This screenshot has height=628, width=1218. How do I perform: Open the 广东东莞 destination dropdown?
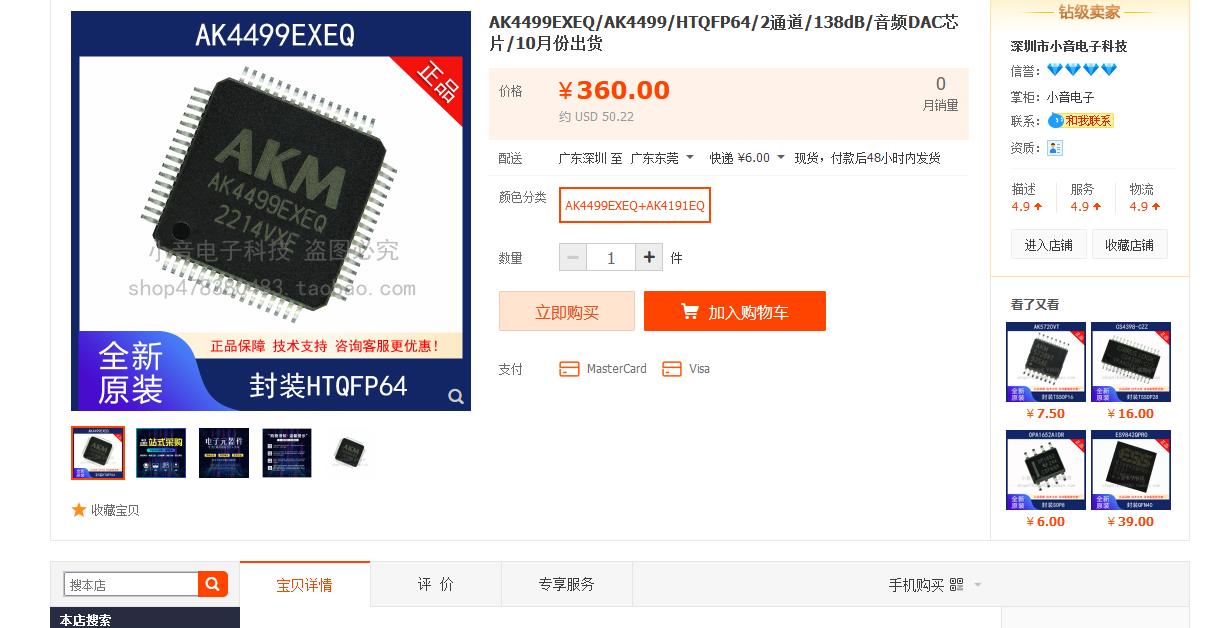(662, 158)
